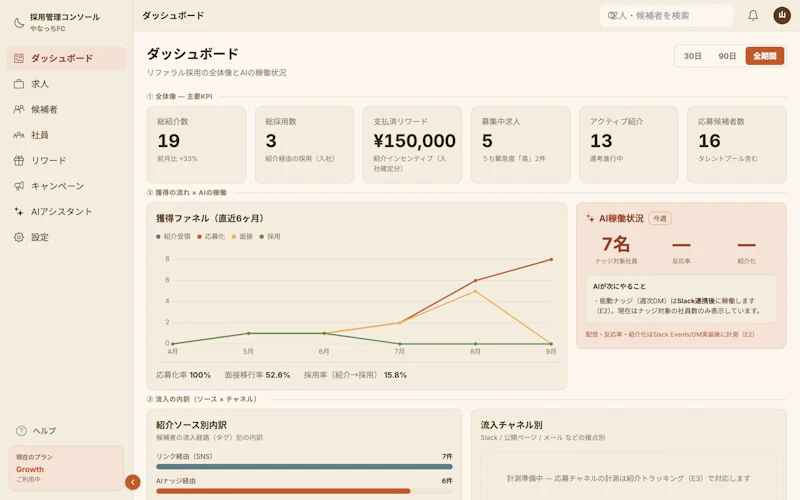Open 候補者 section
The height and width of the screenshot is (500, 800).
66,109
